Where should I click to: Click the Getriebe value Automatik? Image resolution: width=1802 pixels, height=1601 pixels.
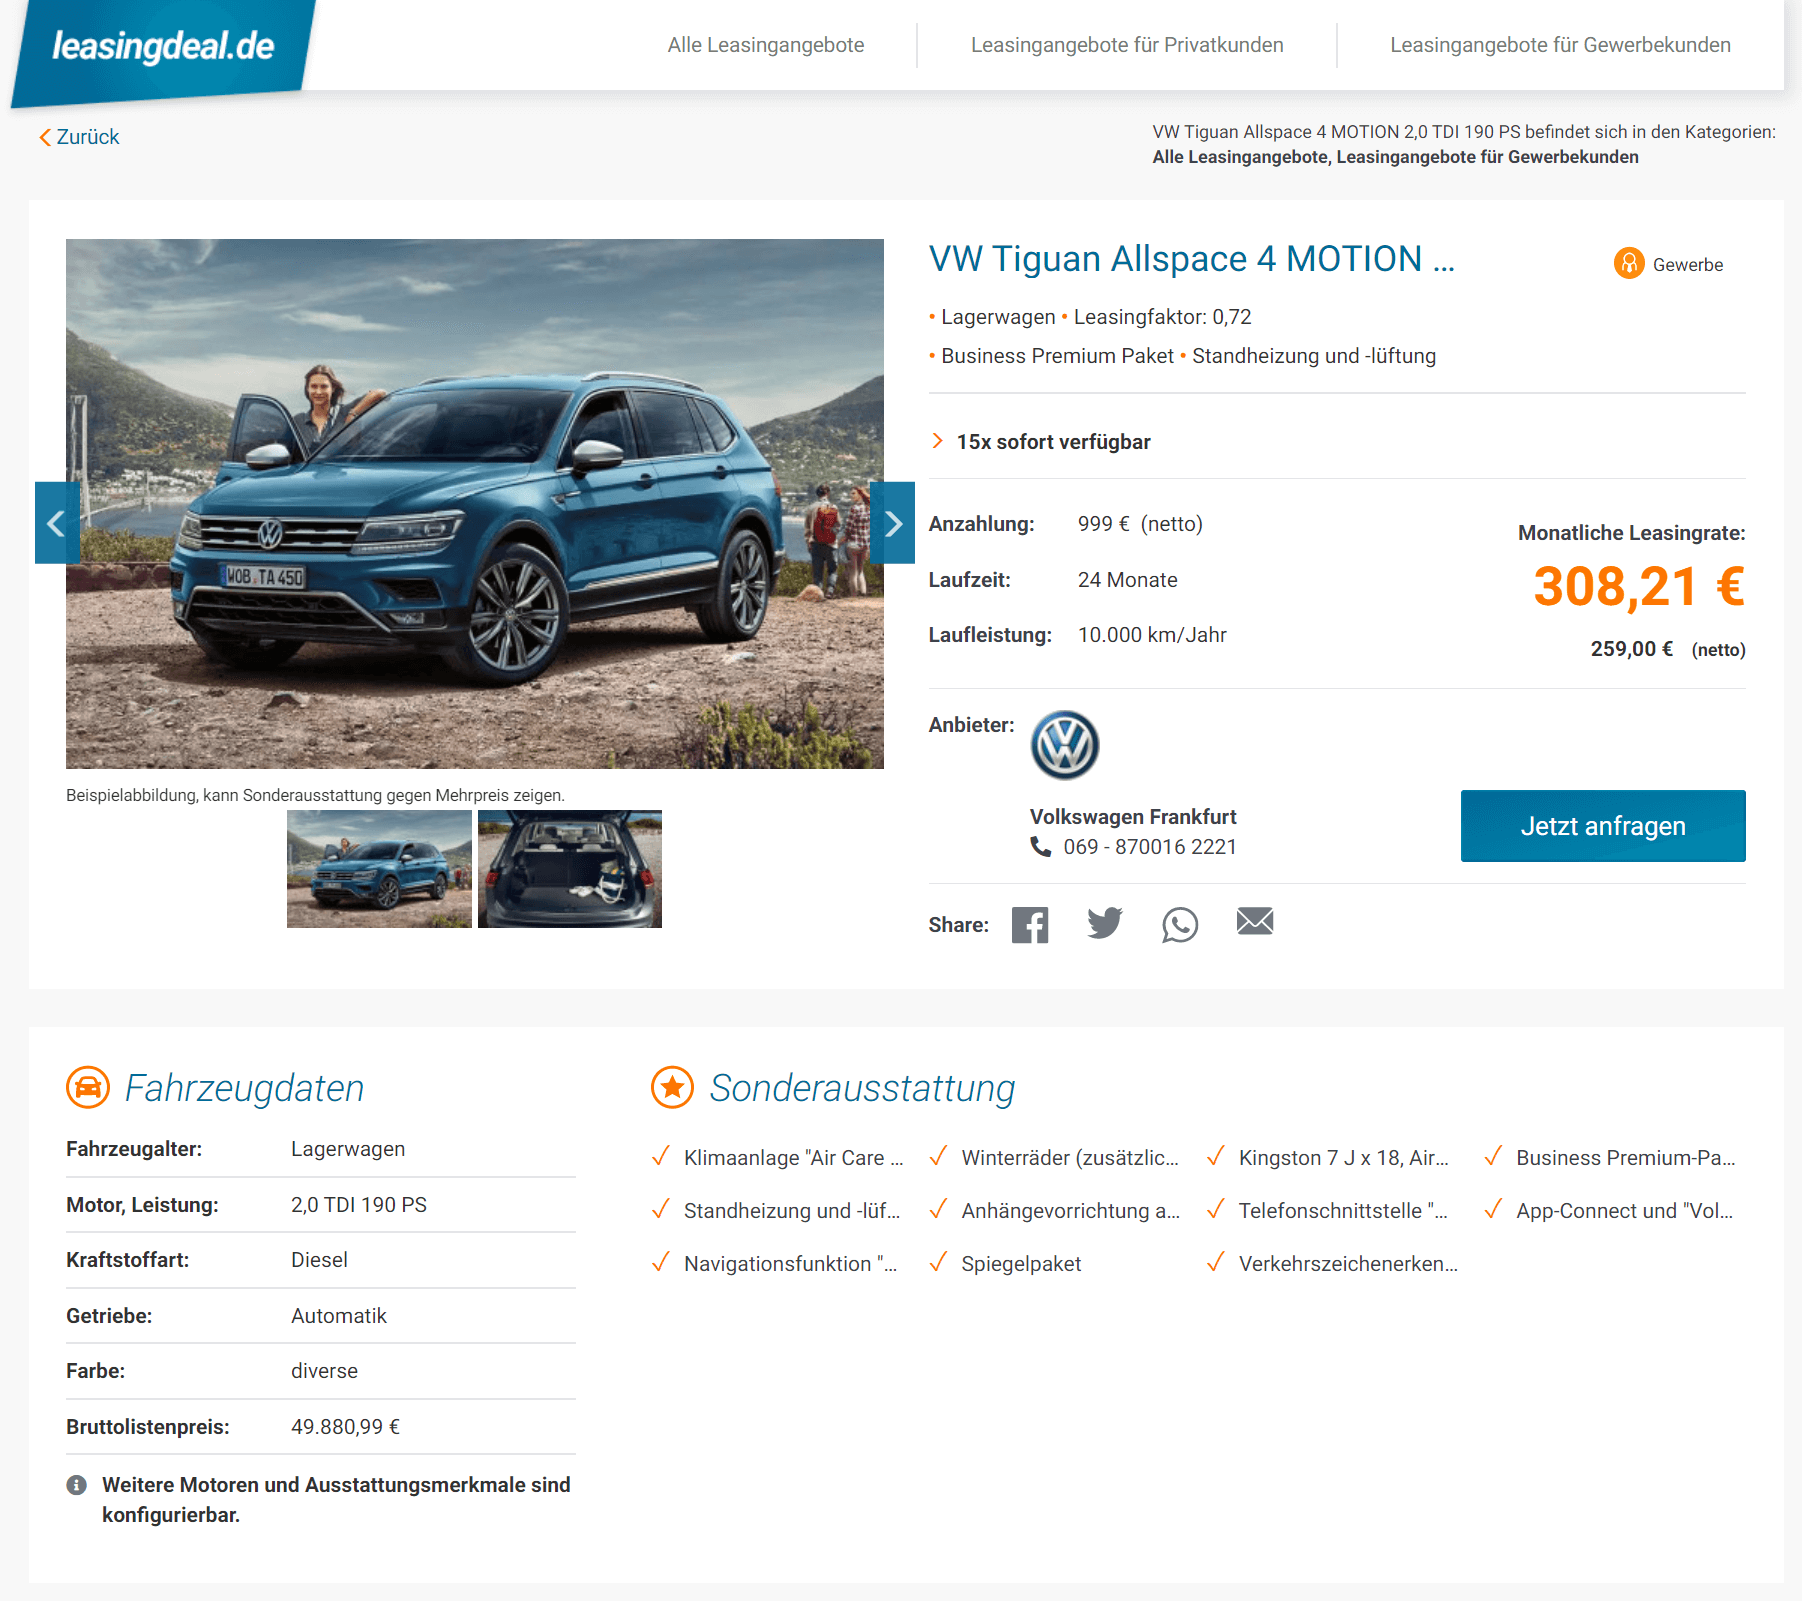(x=339, y=1316)
